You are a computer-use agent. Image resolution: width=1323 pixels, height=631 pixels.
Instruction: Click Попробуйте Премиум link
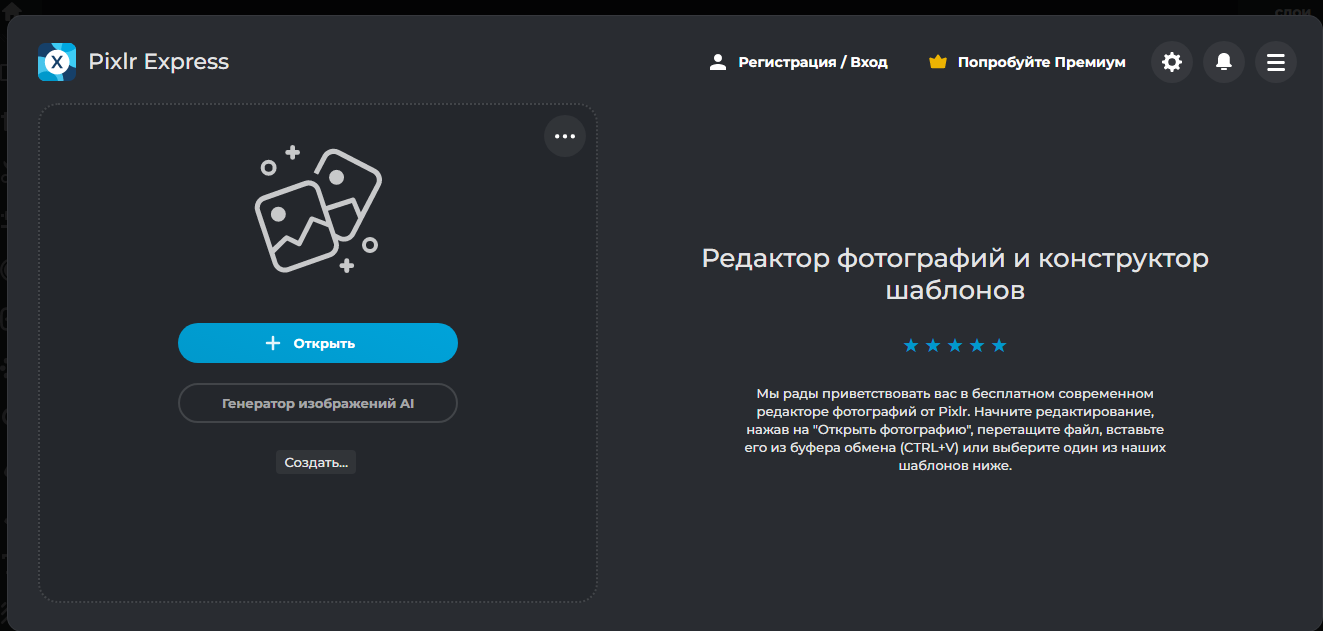(x=1041, y=62)
